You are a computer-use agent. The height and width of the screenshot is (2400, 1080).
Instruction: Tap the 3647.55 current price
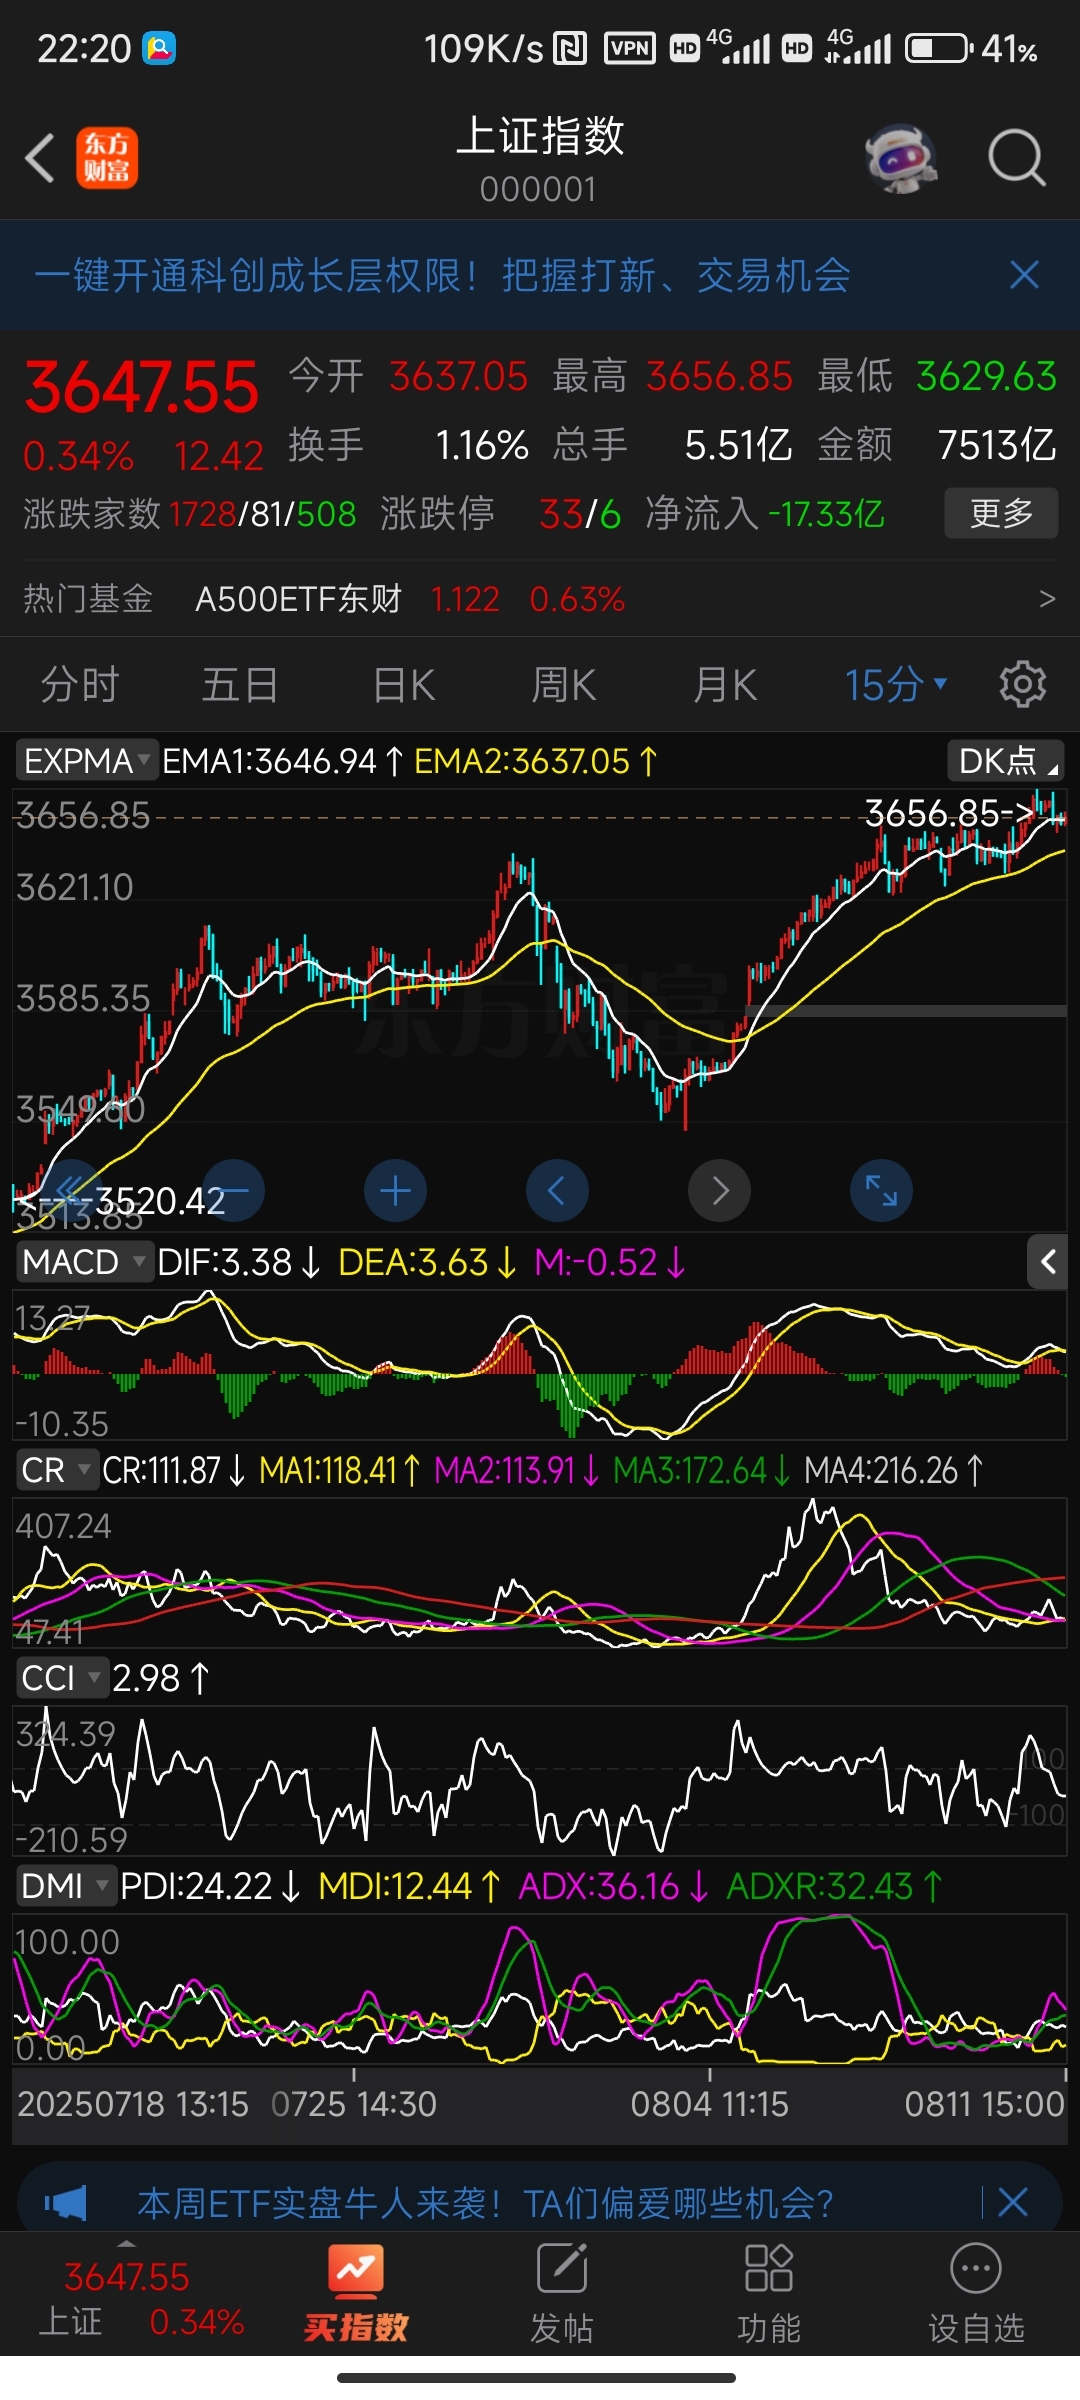click(142, 388)
